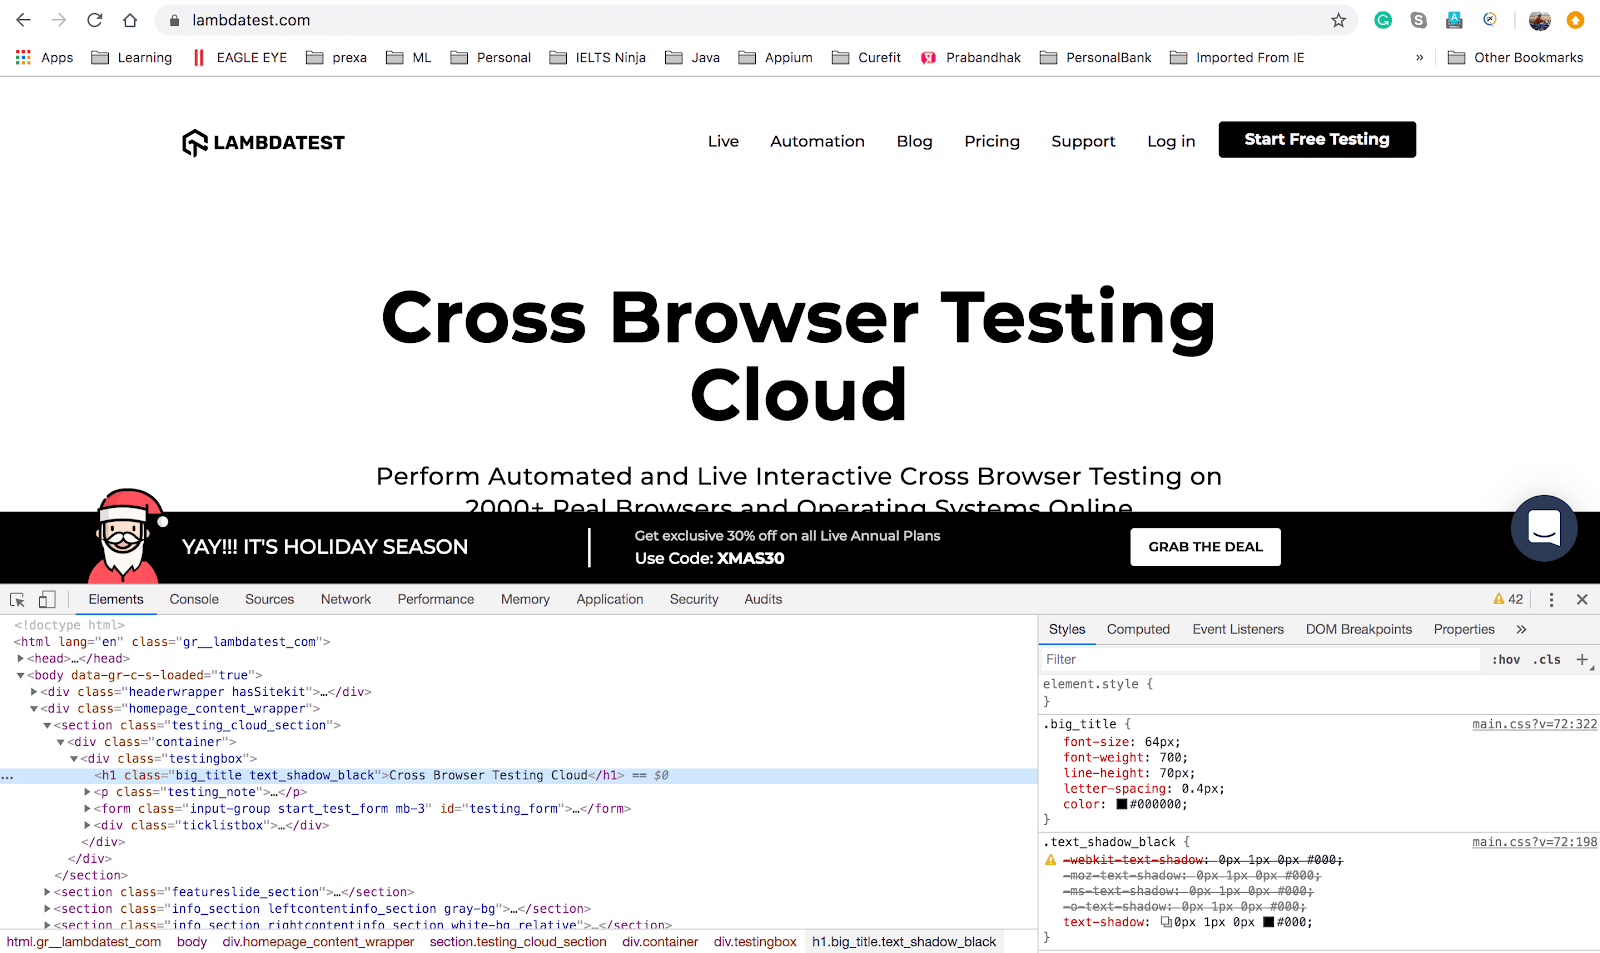The image size is (1600, 953).
Task: Click the styles Filter input field
Action: point(1200,659)
